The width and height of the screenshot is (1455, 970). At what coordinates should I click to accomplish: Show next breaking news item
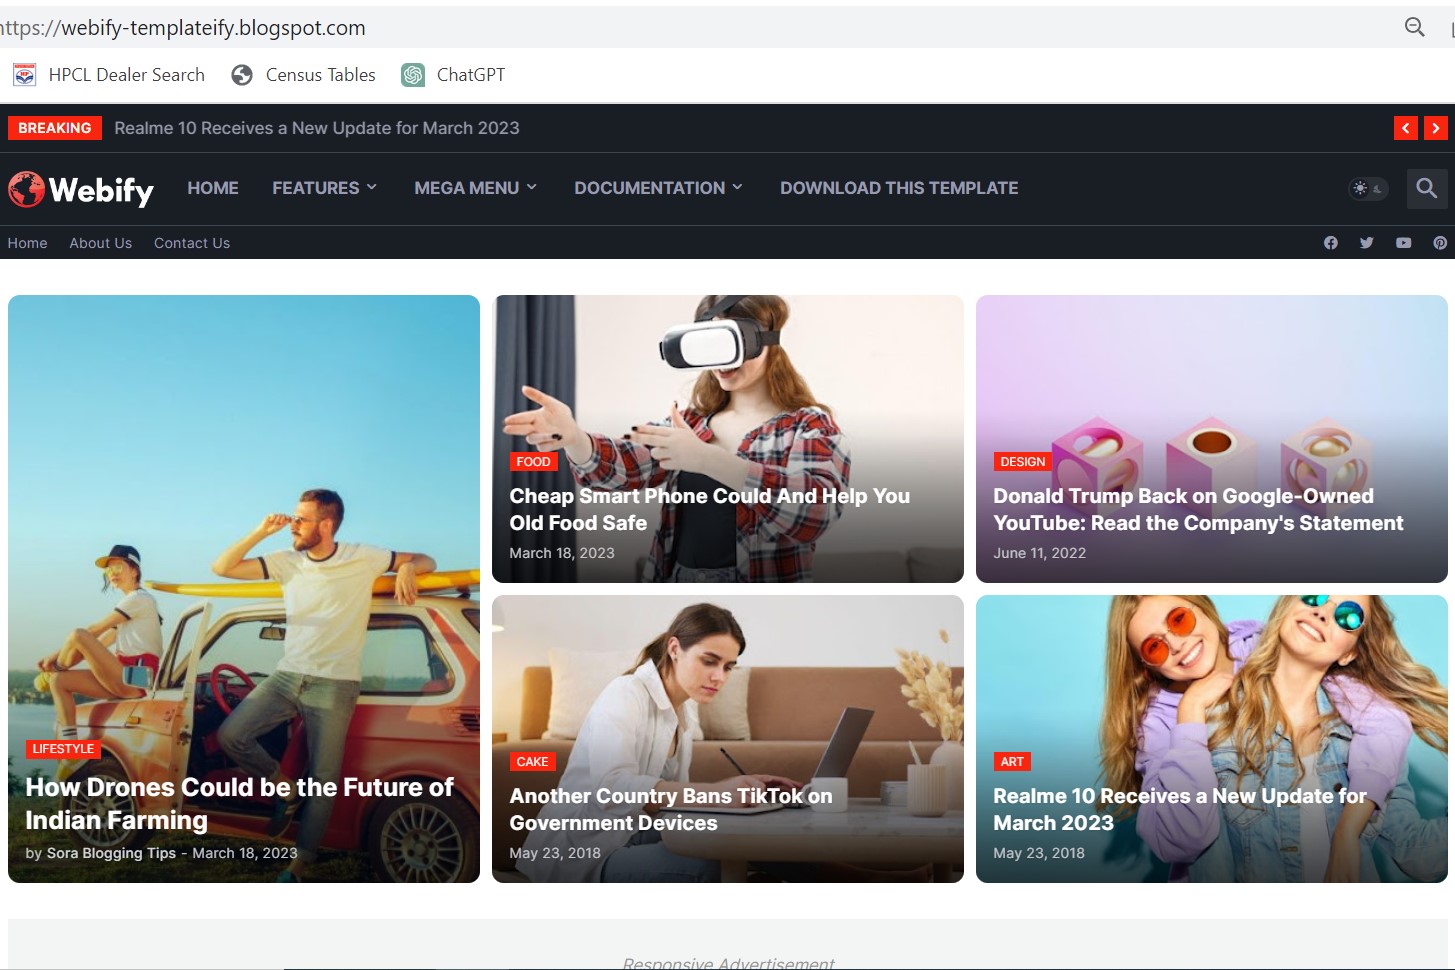coord(1436,128)
